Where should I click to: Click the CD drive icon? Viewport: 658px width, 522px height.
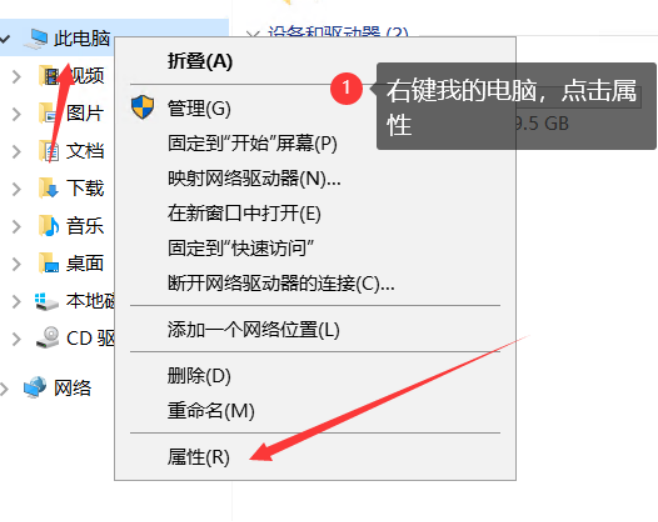pos(47,338)
